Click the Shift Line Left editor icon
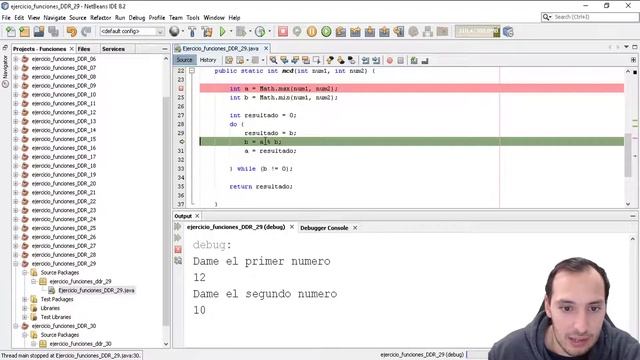The height and width of the screenshot is (360, 640). coord(365,60)
